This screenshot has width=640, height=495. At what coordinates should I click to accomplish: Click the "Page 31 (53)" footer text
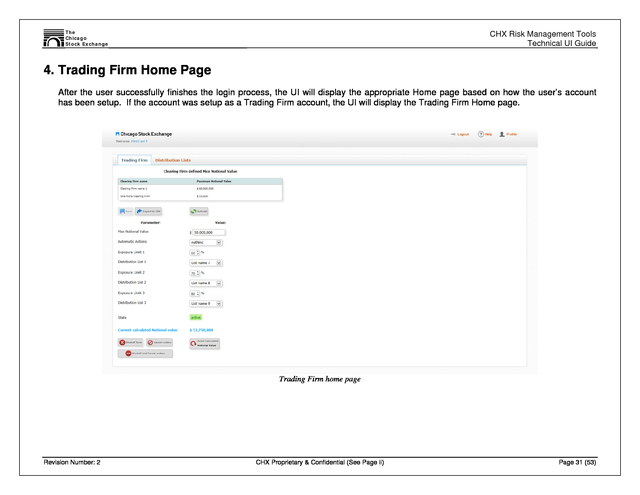pos(577,462)
